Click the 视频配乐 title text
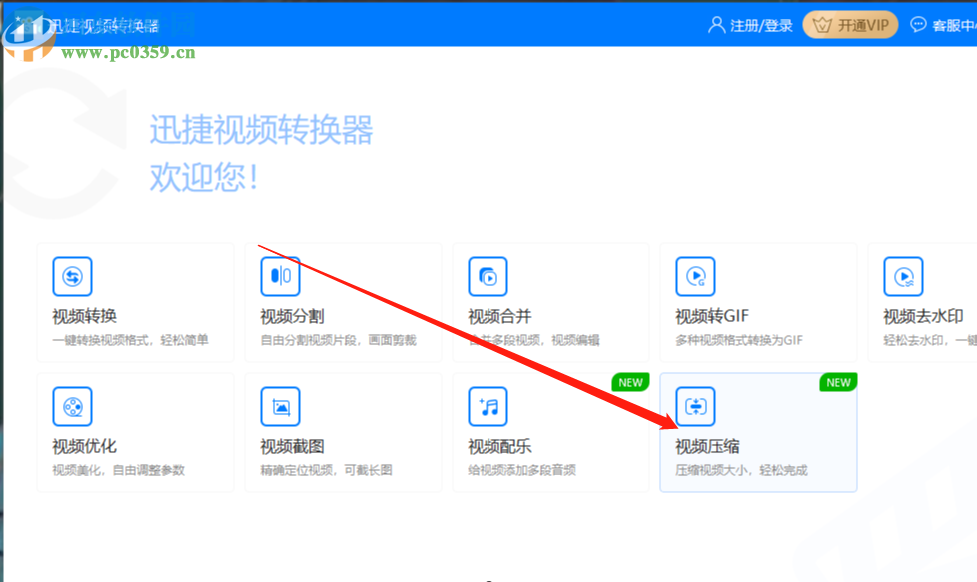 [x=500, y=446]
